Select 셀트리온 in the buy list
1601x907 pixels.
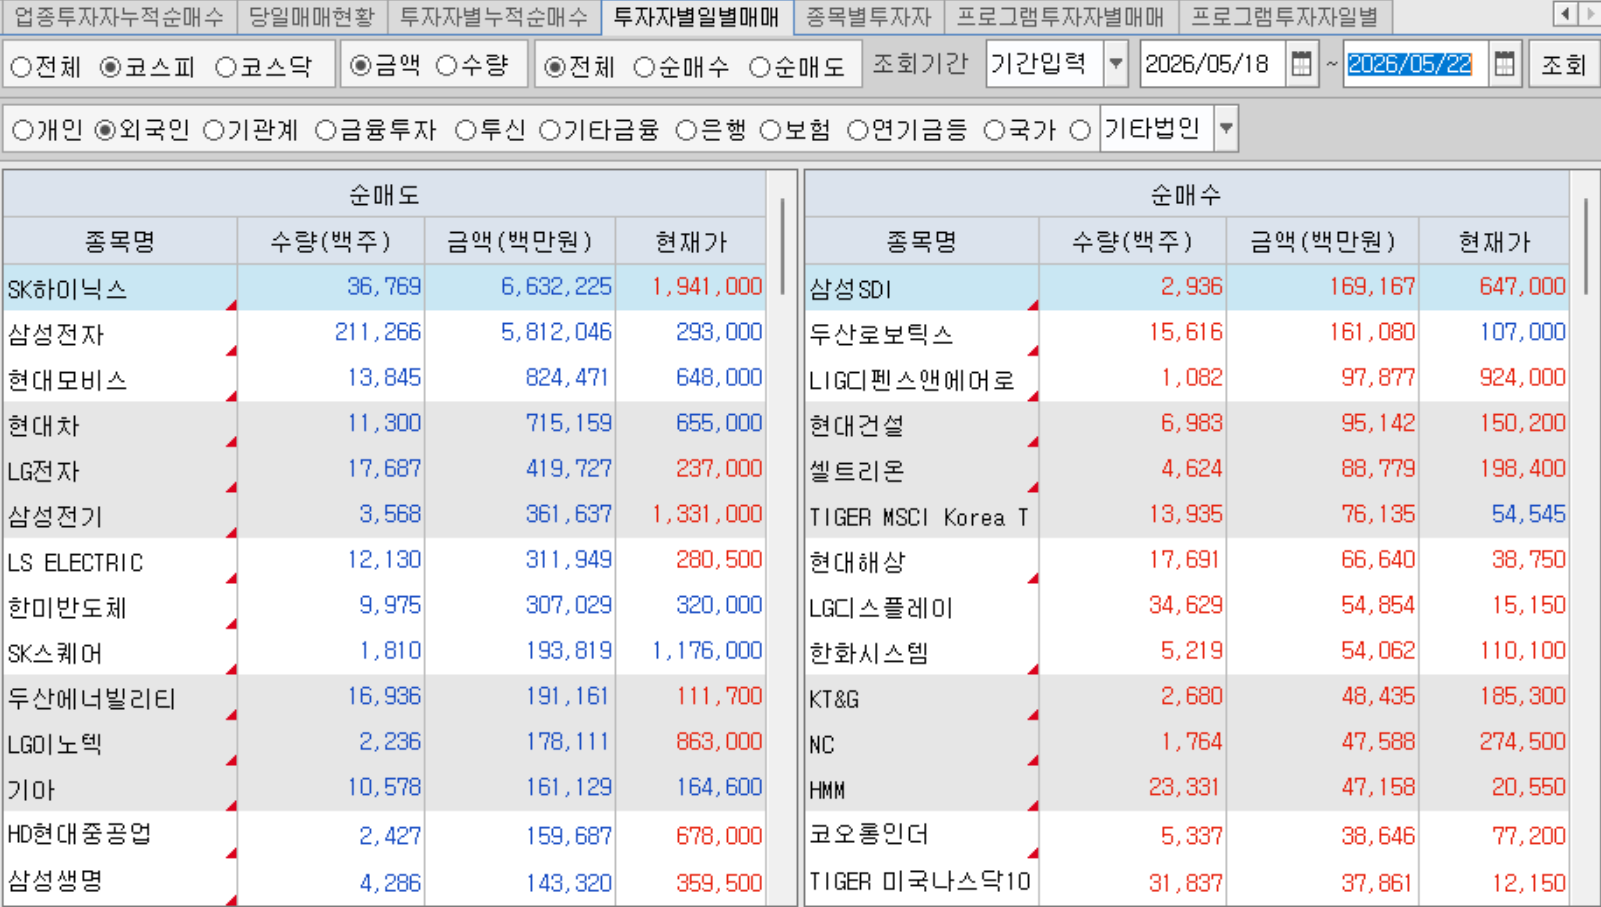click(1187, 470)
